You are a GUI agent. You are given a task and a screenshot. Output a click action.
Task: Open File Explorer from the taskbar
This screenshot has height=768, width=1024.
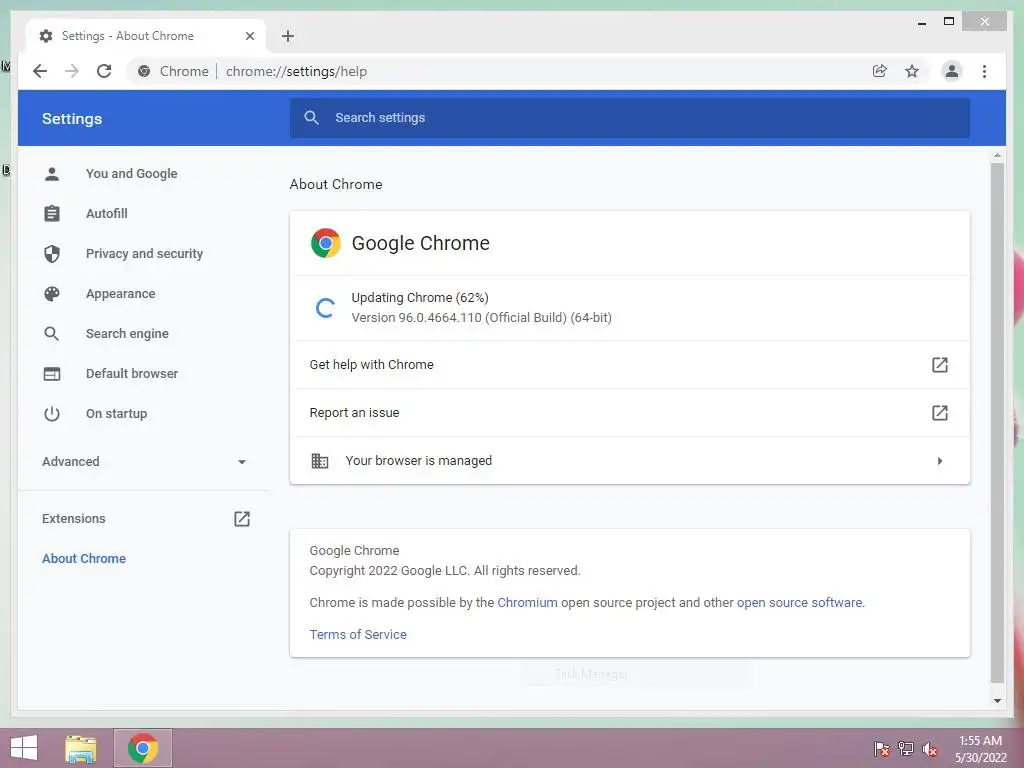81,748
